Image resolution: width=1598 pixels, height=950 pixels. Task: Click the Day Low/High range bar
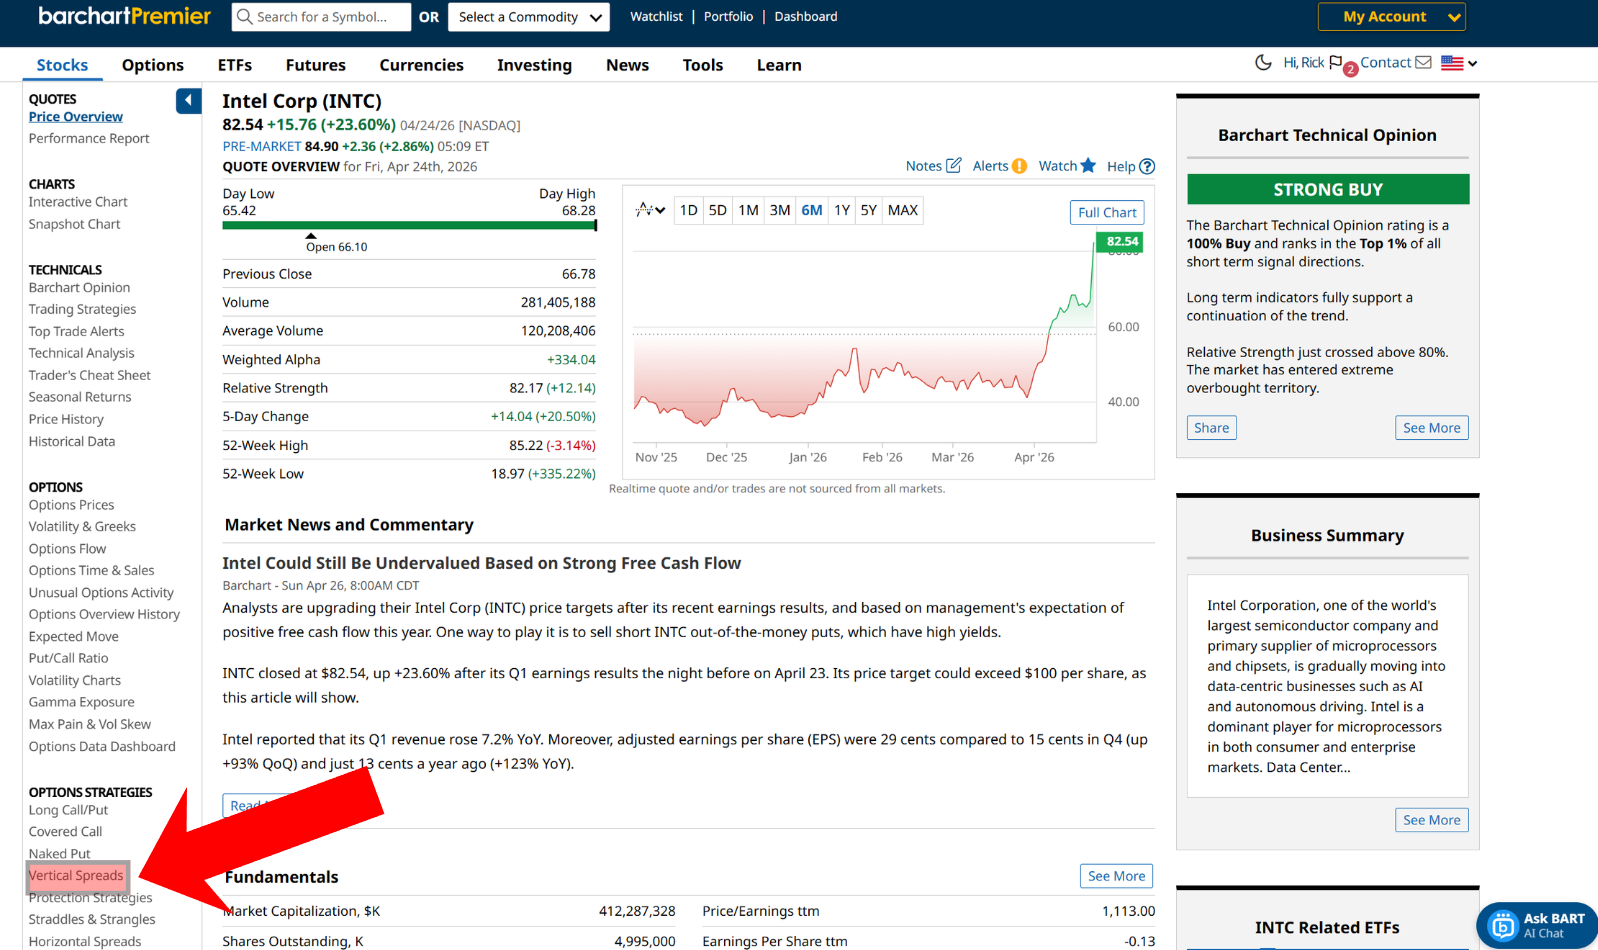[x=409, y=226]
